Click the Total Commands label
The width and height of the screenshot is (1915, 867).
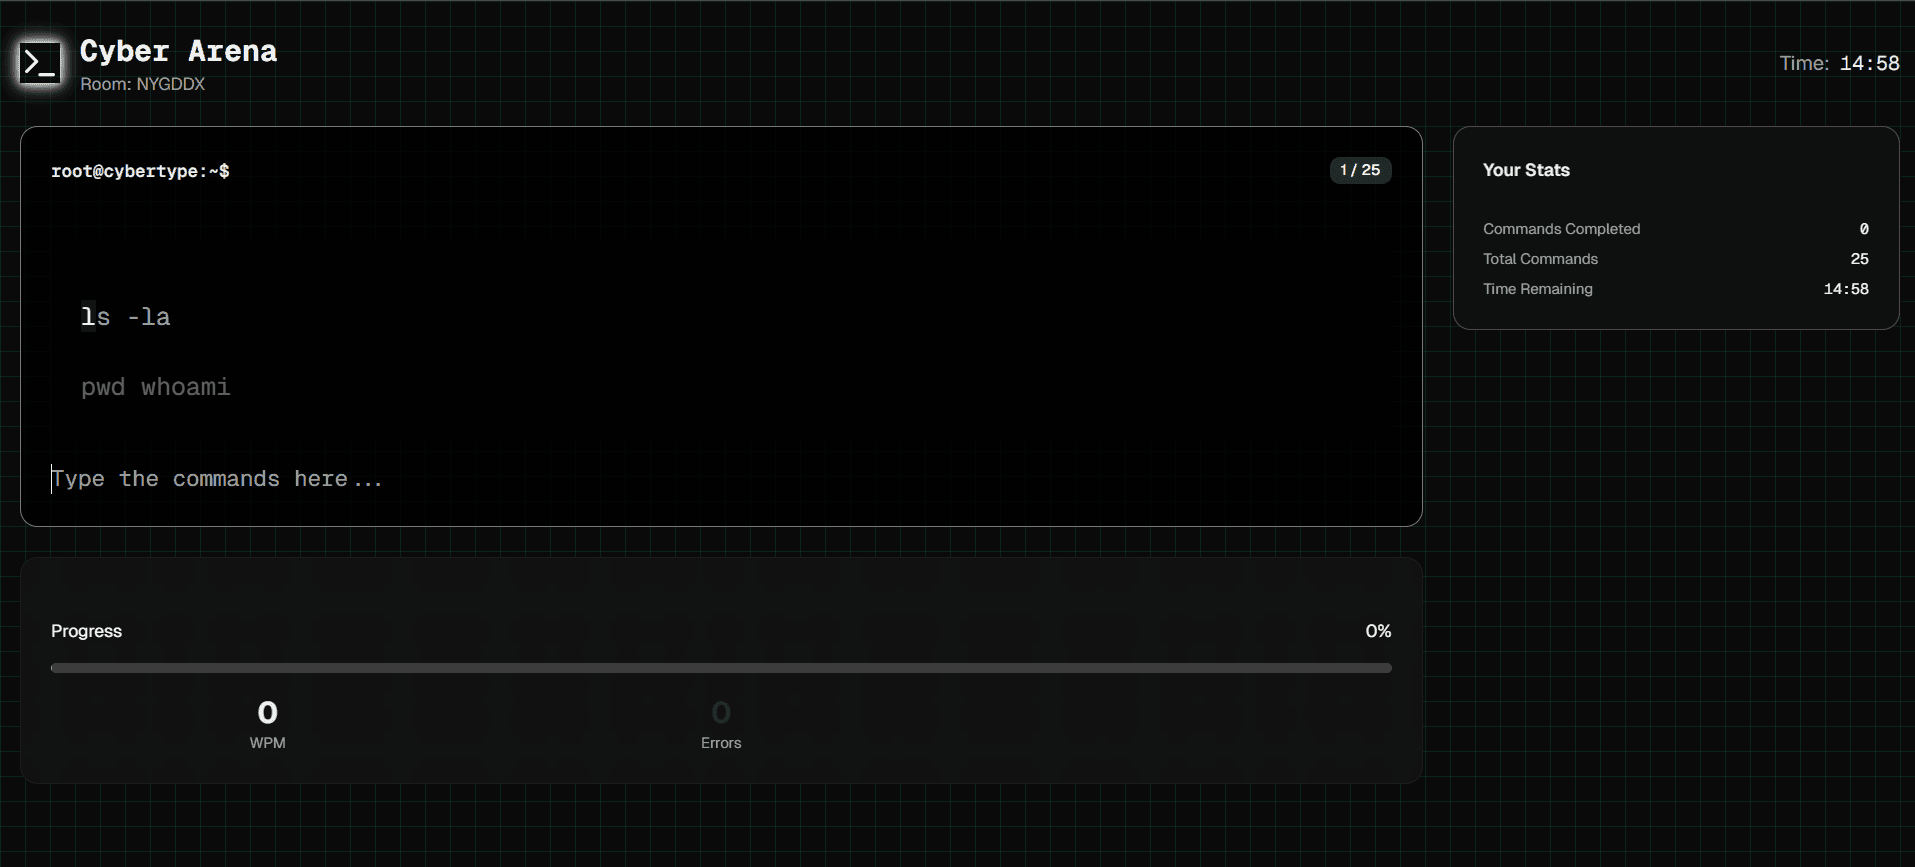click(x=1540, y=259)
